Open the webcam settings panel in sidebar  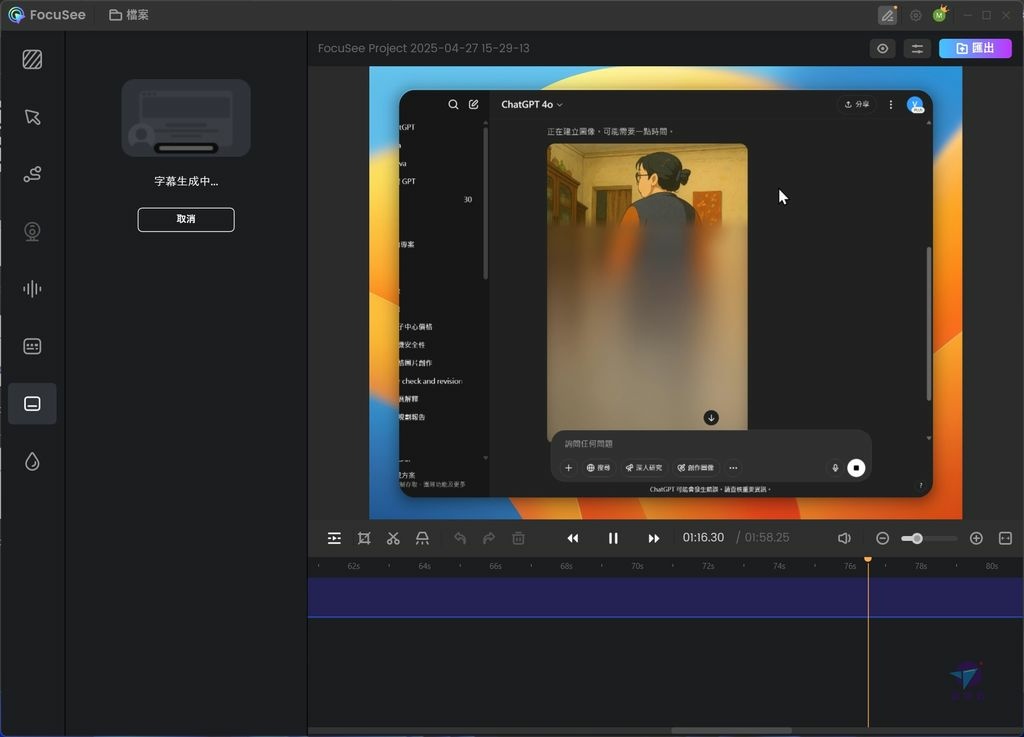(32, 232)
